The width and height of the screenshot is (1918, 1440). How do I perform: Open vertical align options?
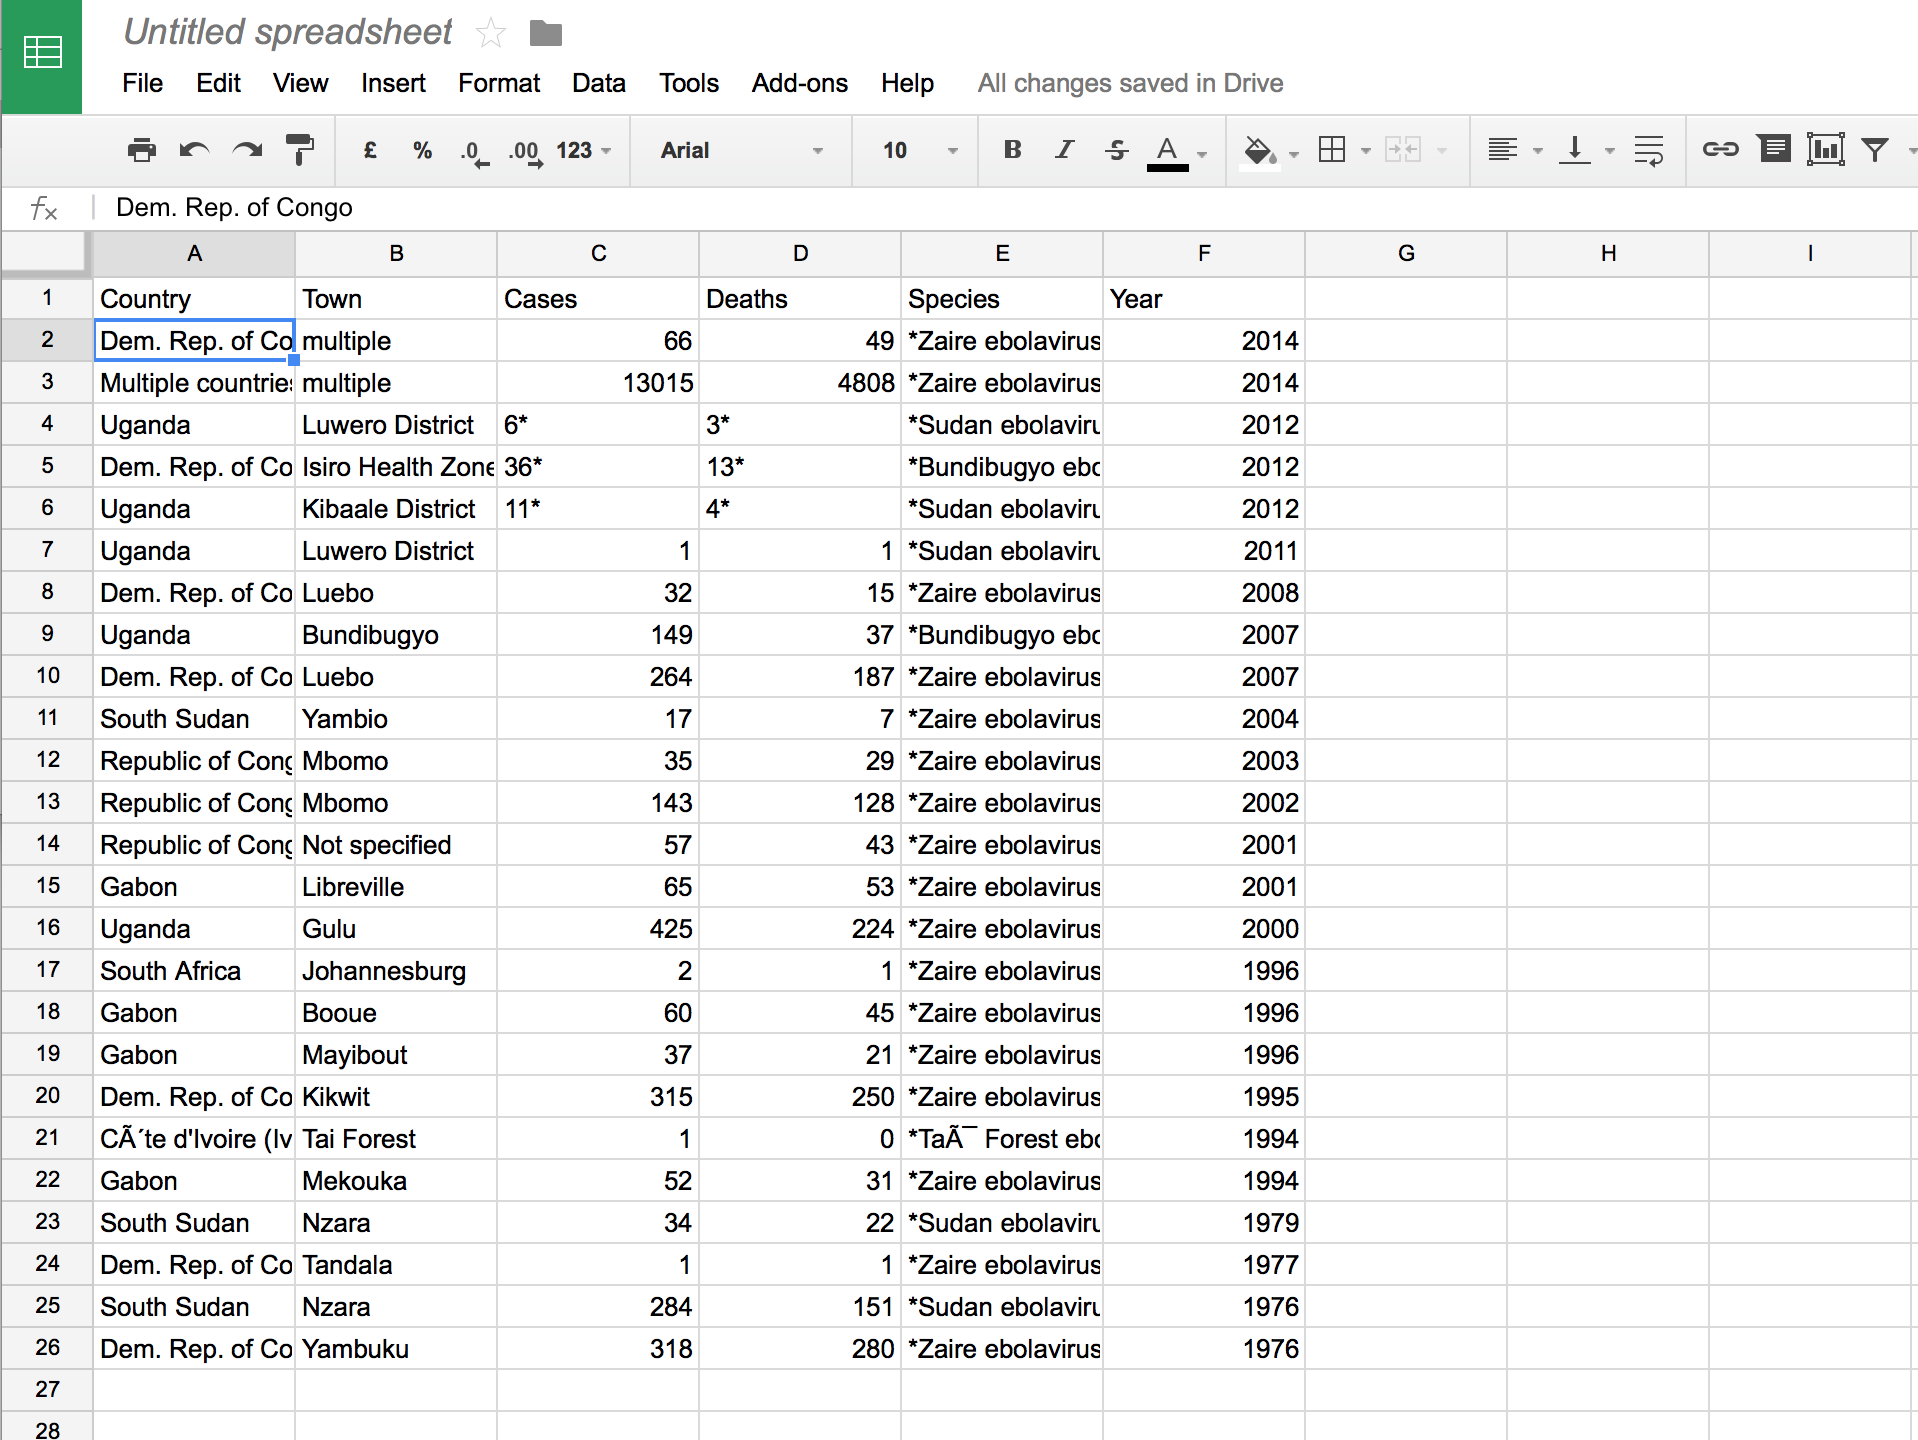1575,150
